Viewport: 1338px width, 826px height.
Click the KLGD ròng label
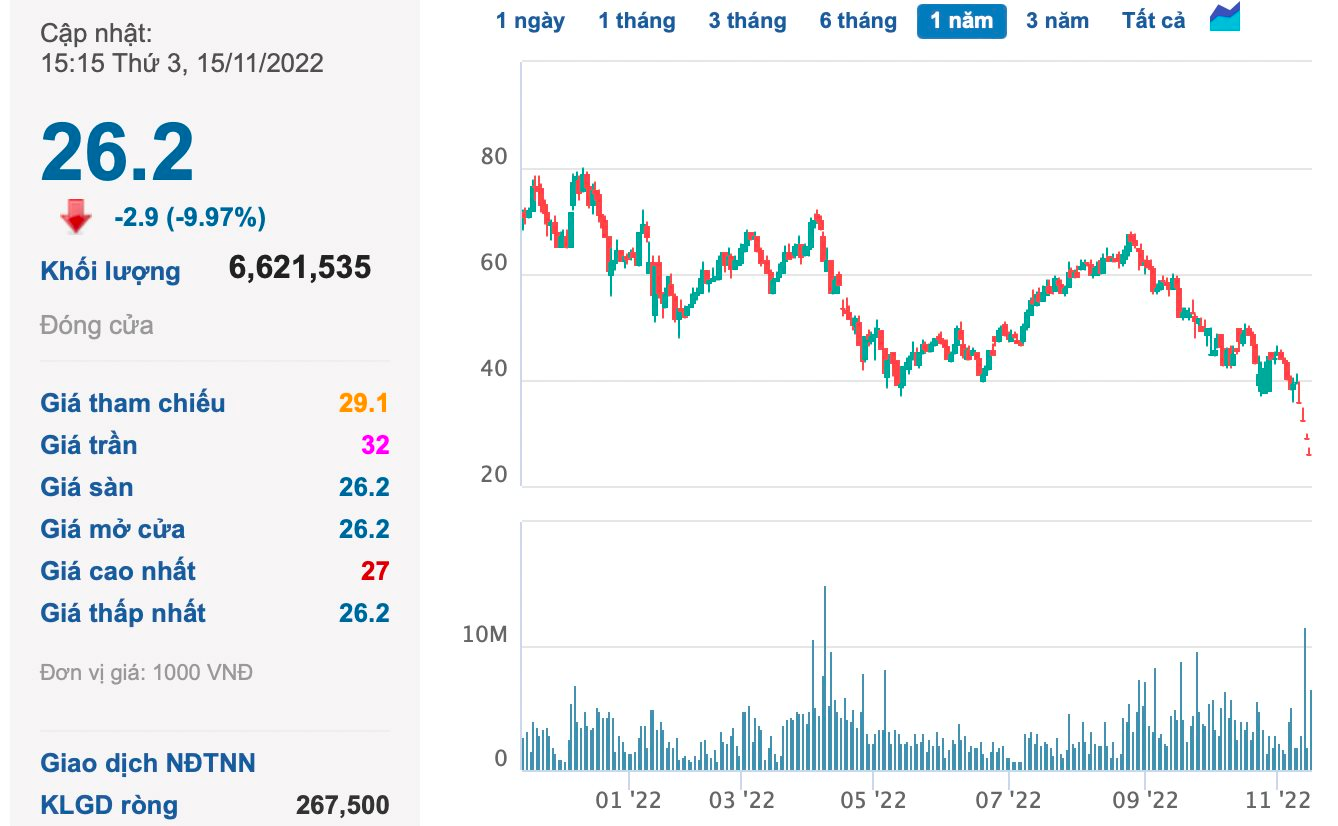coord(109,805)
